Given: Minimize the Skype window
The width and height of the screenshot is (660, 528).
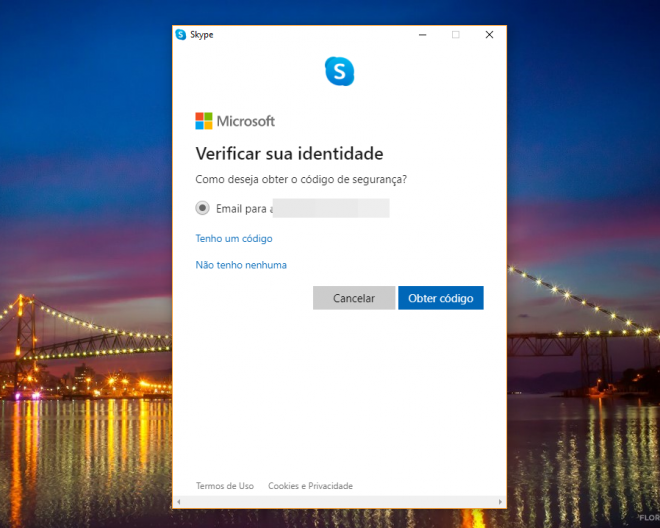Looking at the screenshot, I should 423,35.
